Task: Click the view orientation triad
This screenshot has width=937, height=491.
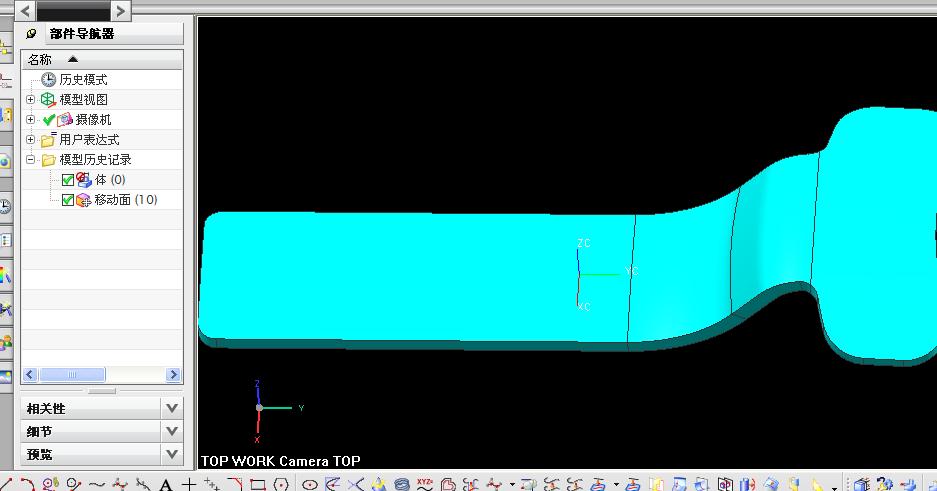Action: coord(259,408)
